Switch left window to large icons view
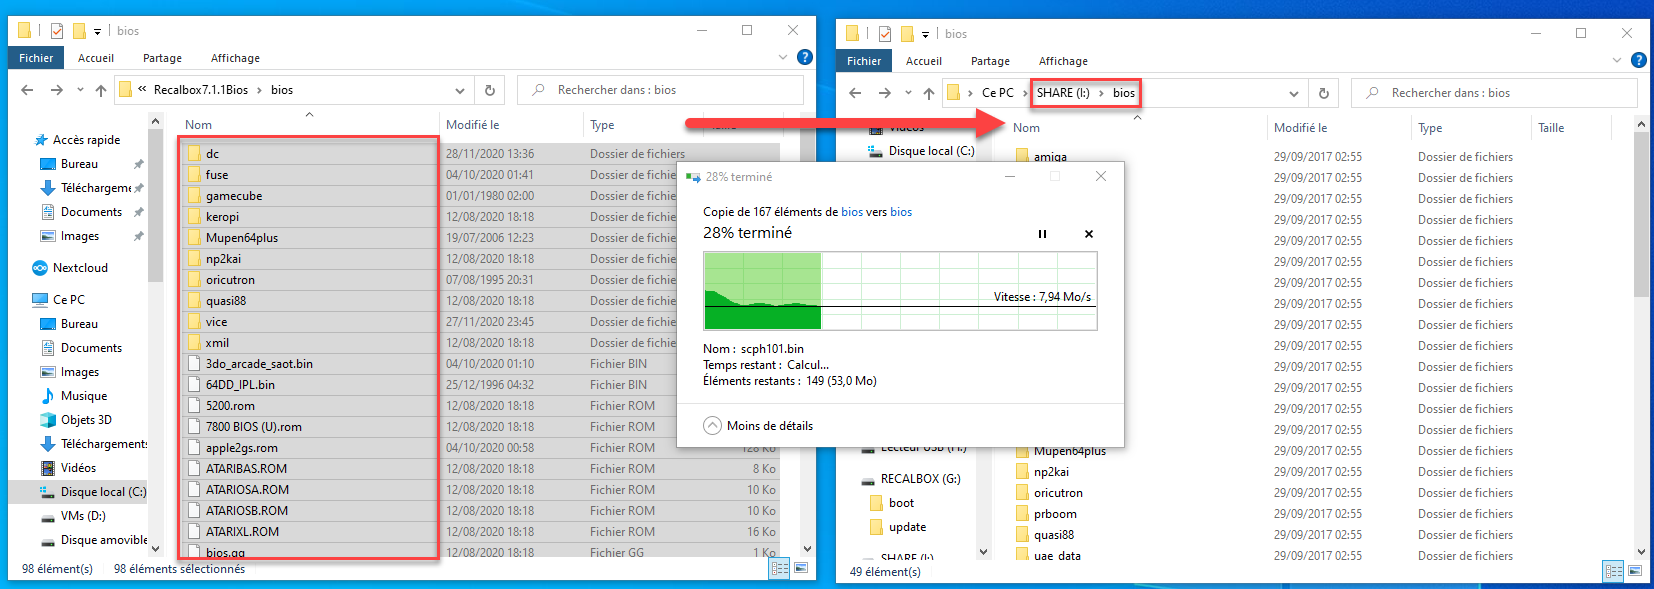This screenshot has height=589, width=1654. [x=801, y=568]
